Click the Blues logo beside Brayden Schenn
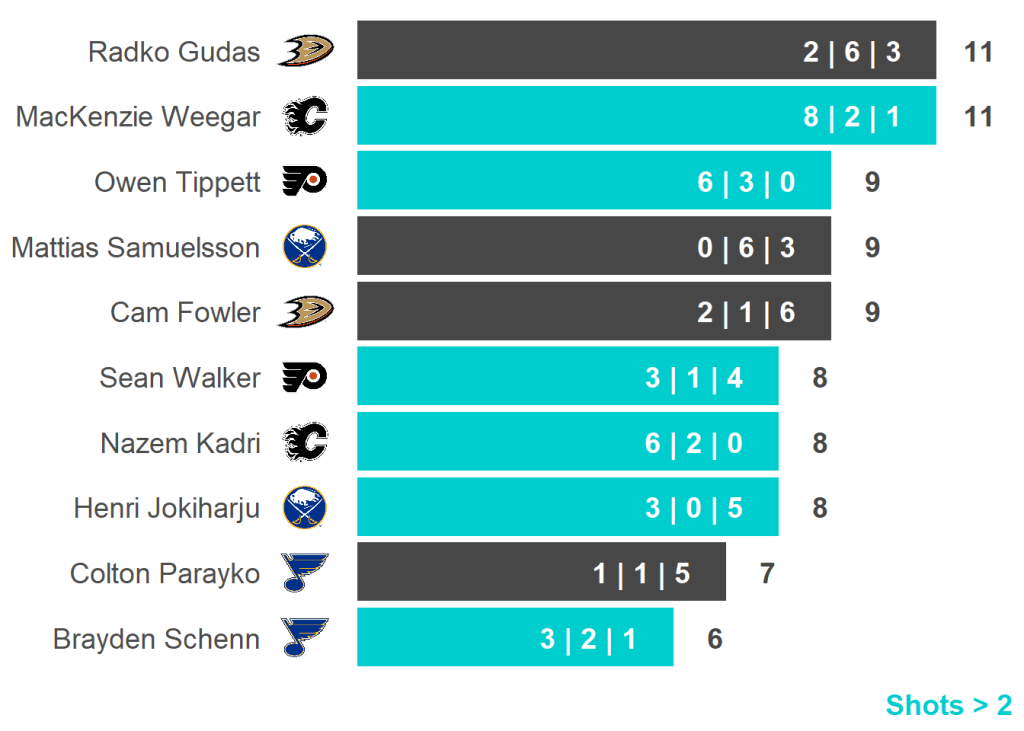1024x731 pixels. coord(305,638)
